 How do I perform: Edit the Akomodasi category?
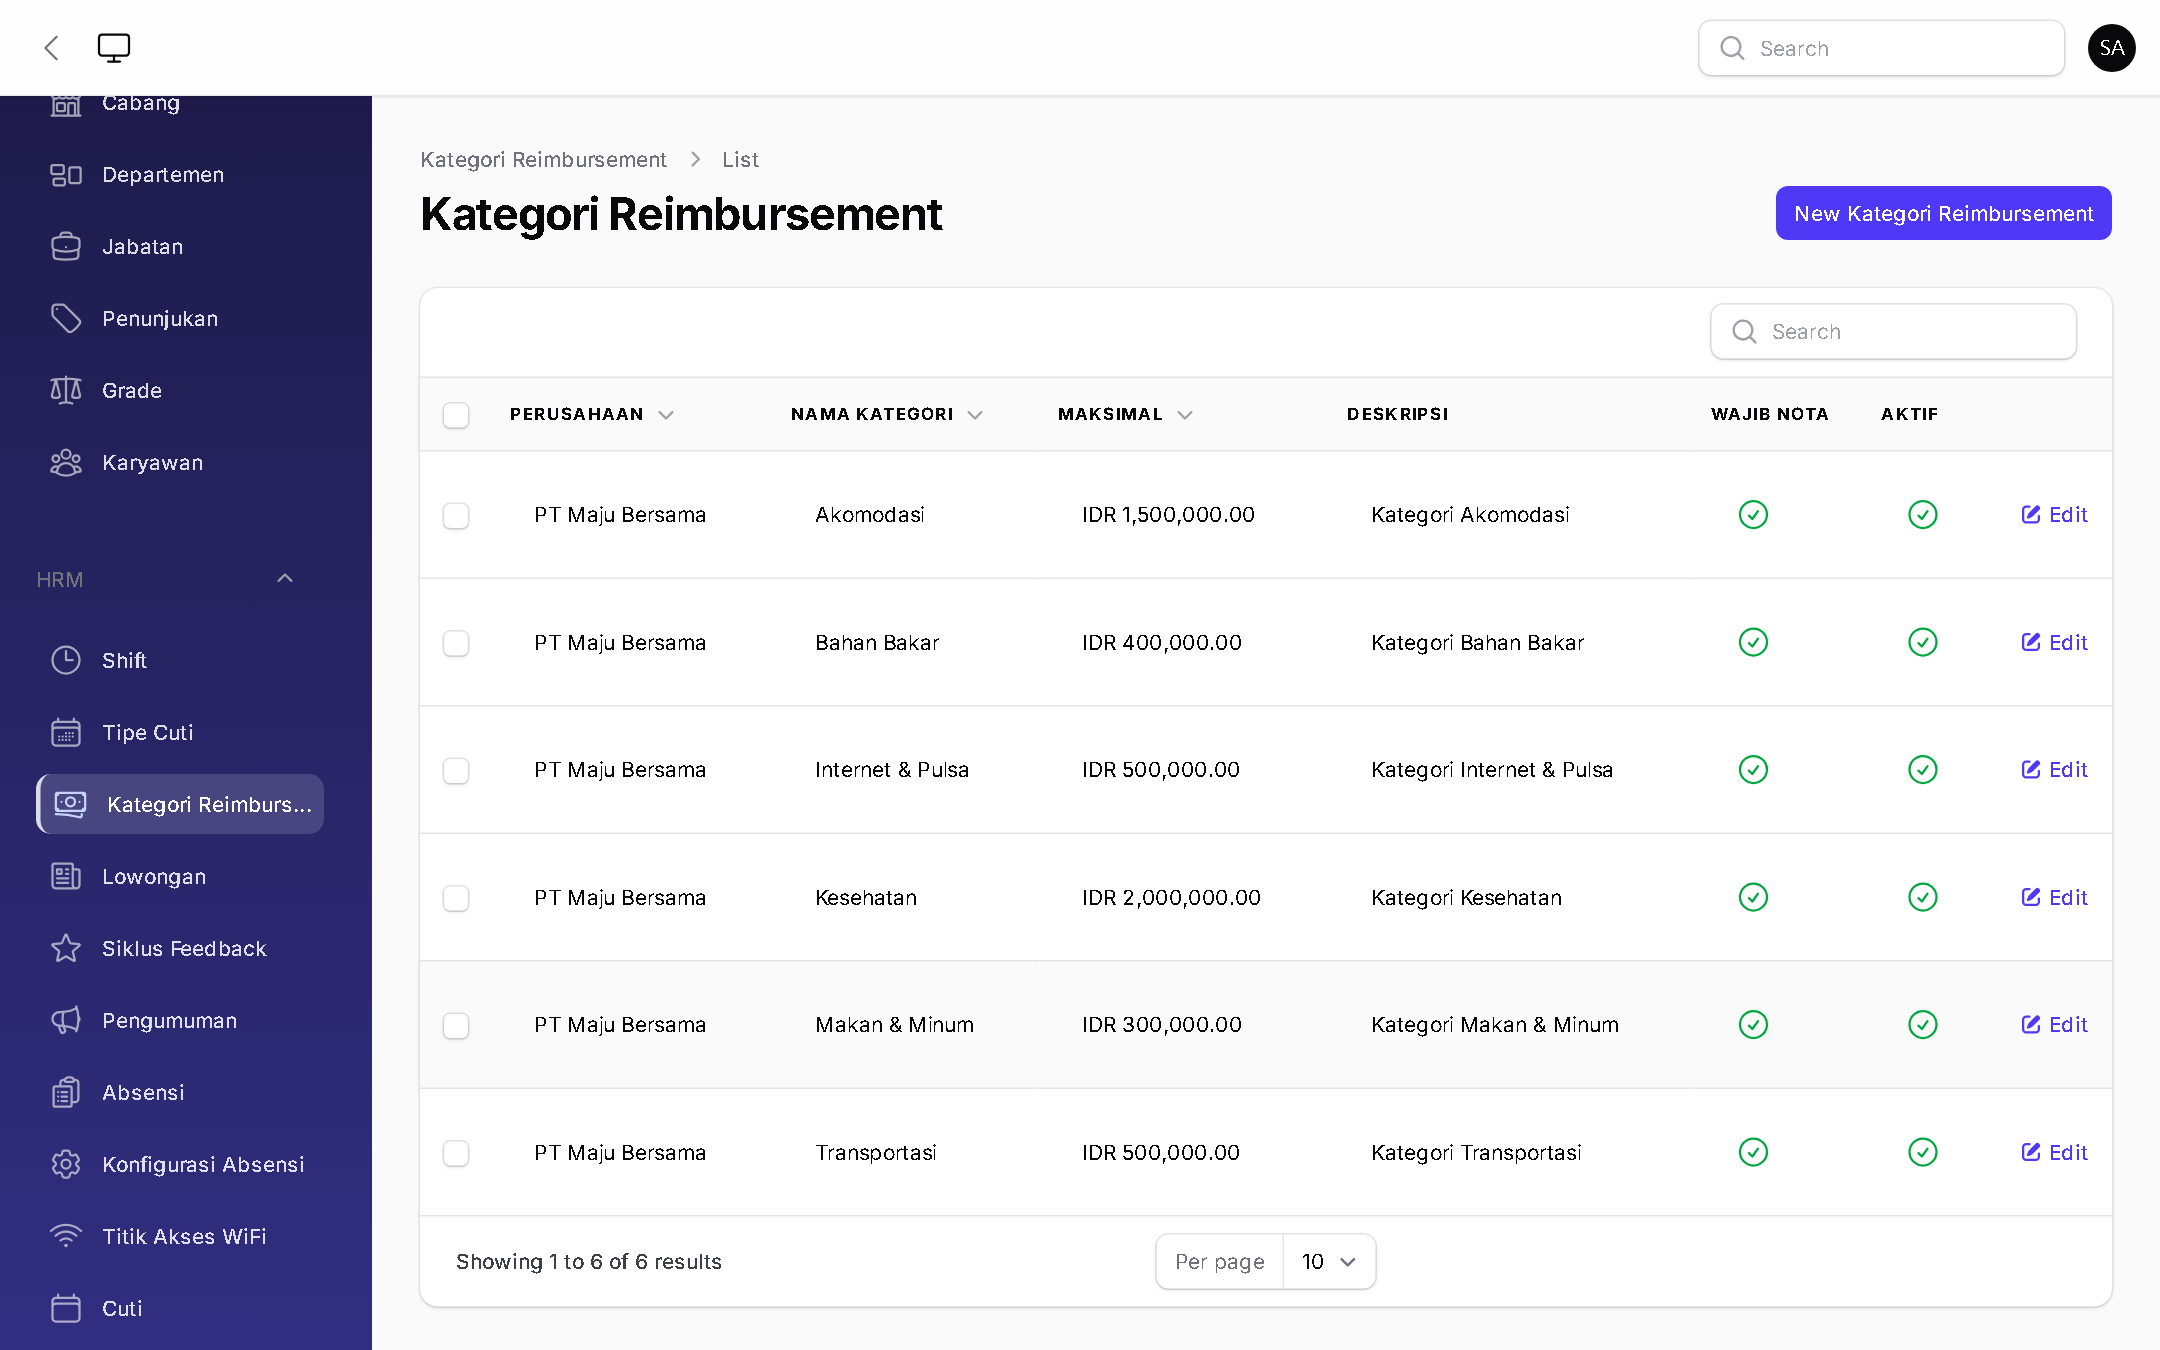(x=2054, y=515)
